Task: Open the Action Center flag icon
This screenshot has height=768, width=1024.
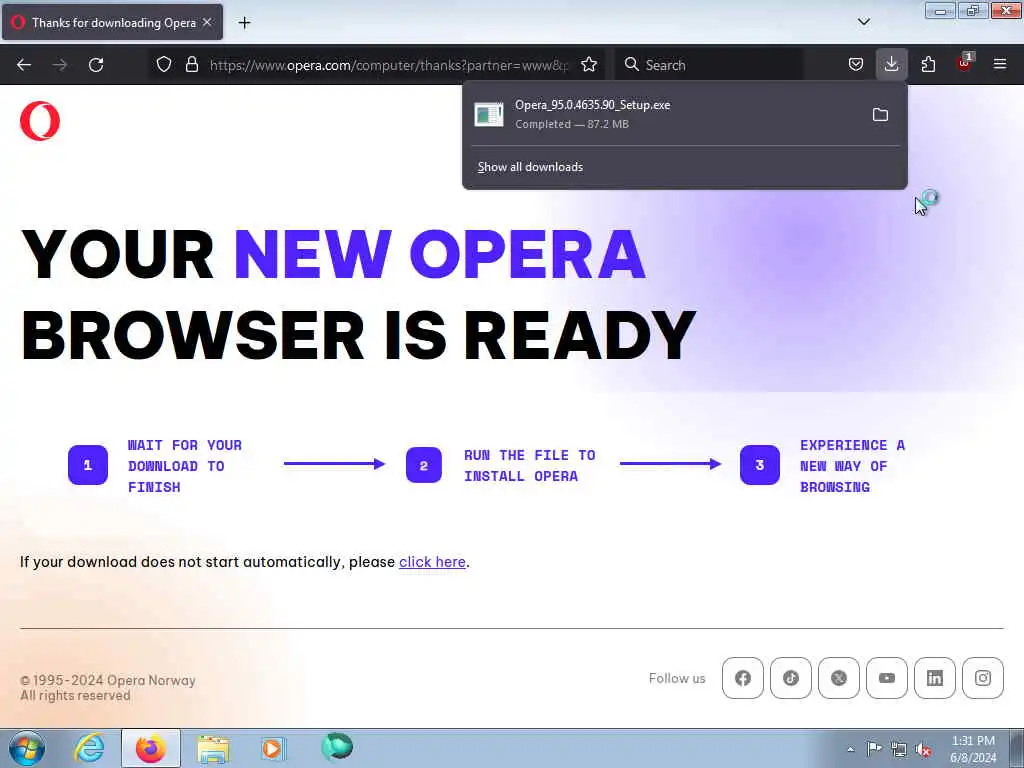Action: (x=874, y=748)
